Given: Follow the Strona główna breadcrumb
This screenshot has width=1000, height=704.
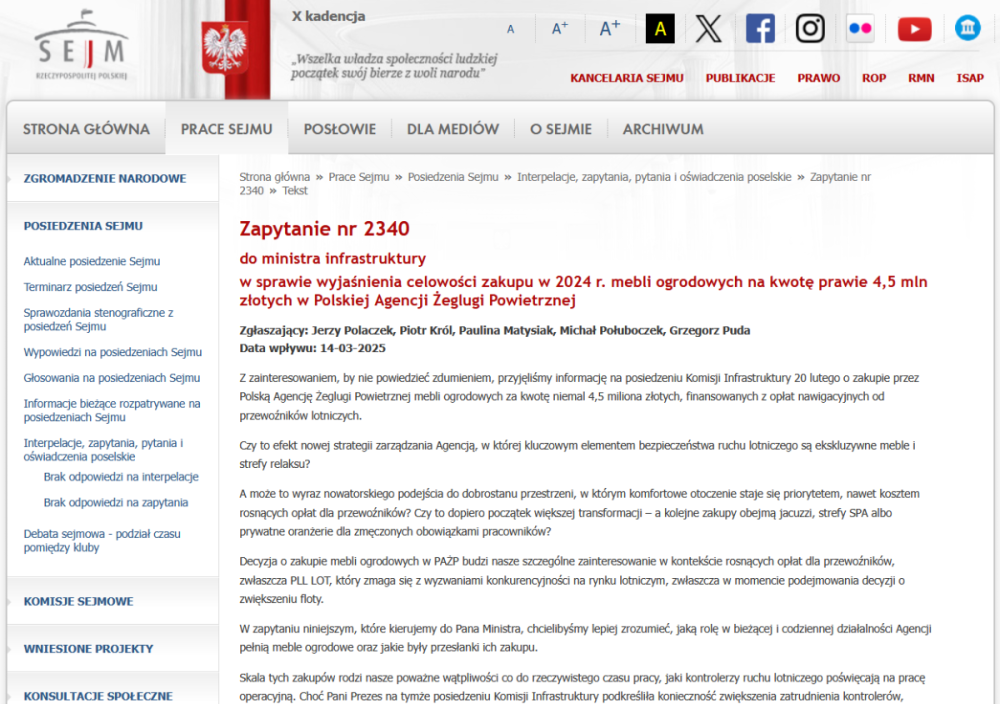Looking at the screenshot, I should click(x=273, y=175).
